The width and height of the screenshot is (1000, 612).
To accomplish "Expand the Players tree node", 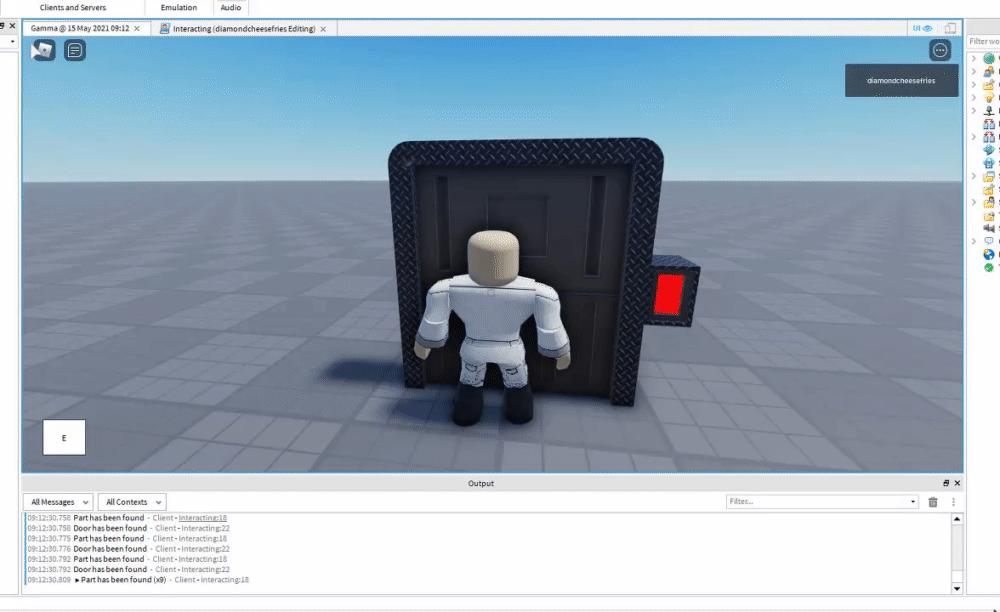I will click(x=974, y=71).
